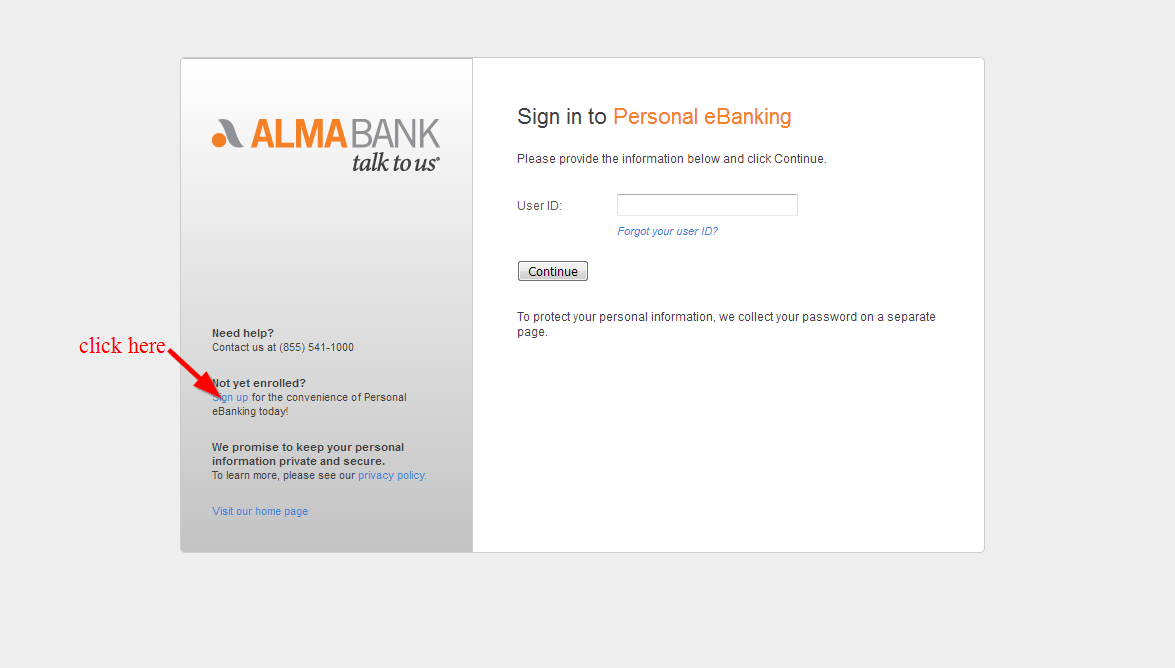Open the 'Forgot your user ID?' link
The height and width of the screenshot is (668, 1175).
(x=667, y=231)
